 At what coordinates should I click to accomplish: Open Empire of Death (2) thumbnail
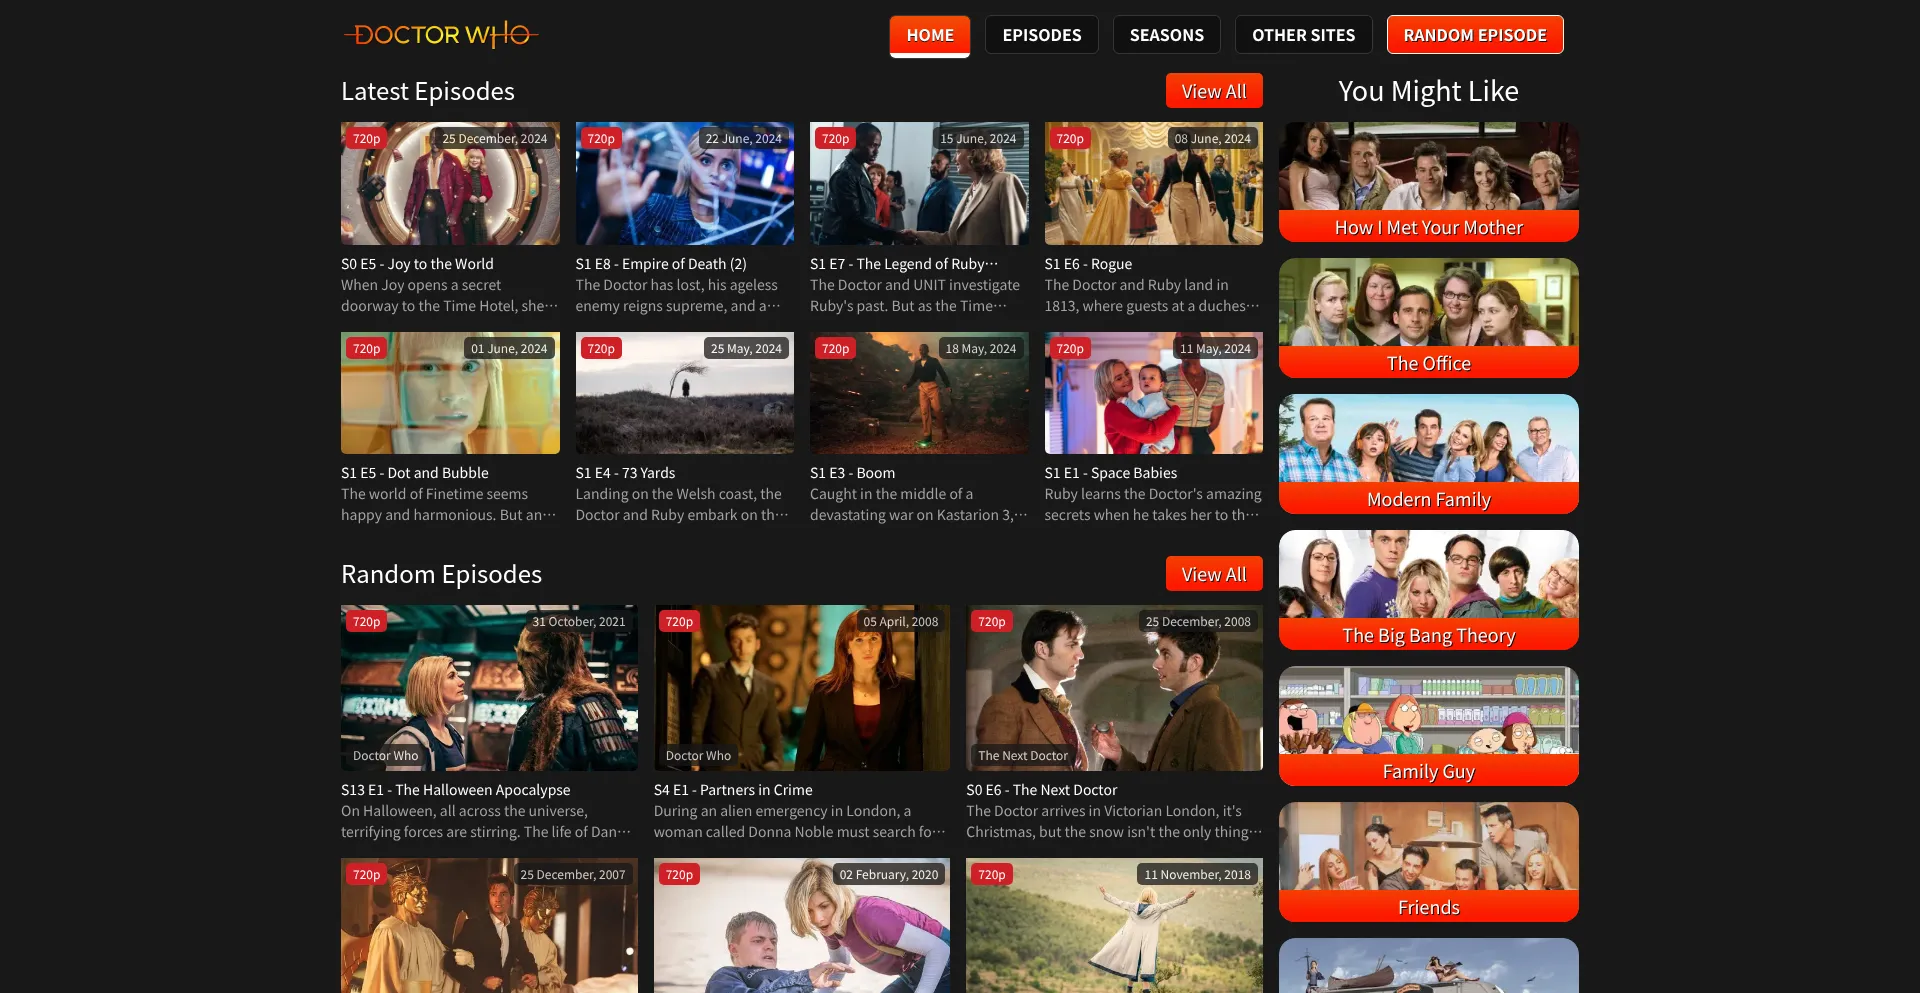click(x=685, y=183)
